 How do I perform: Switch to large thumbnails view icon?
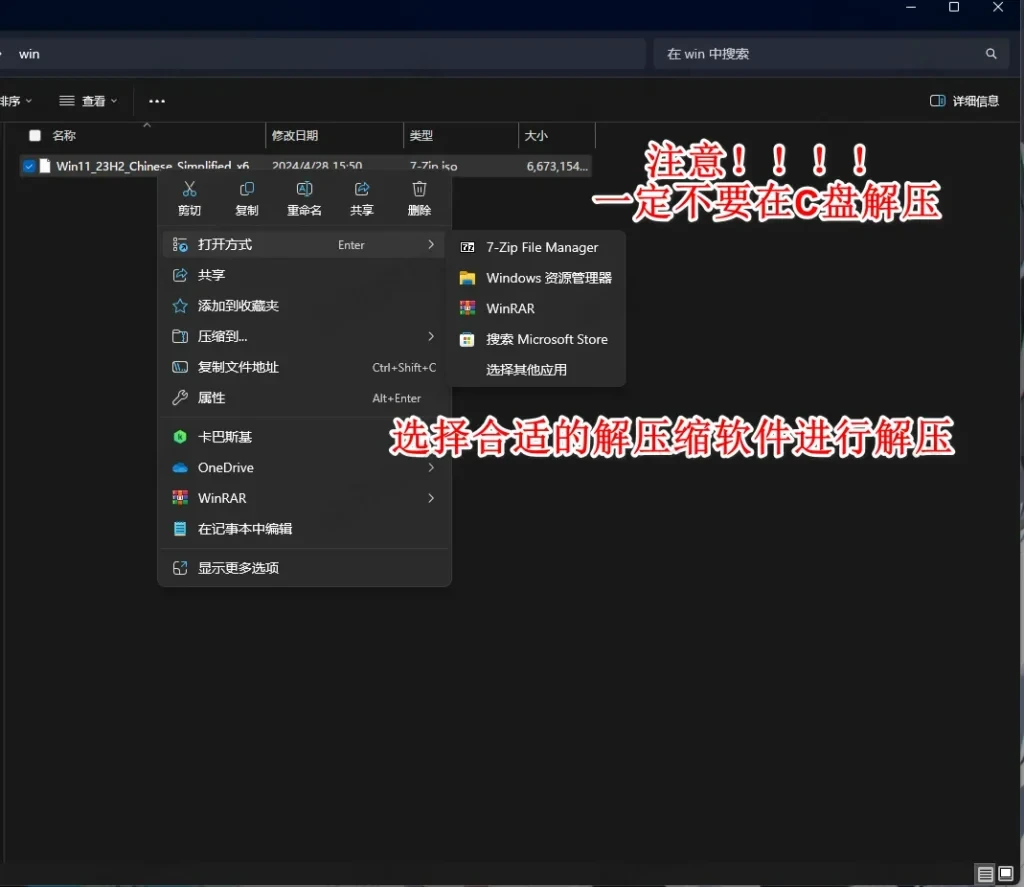[1006, 873]
